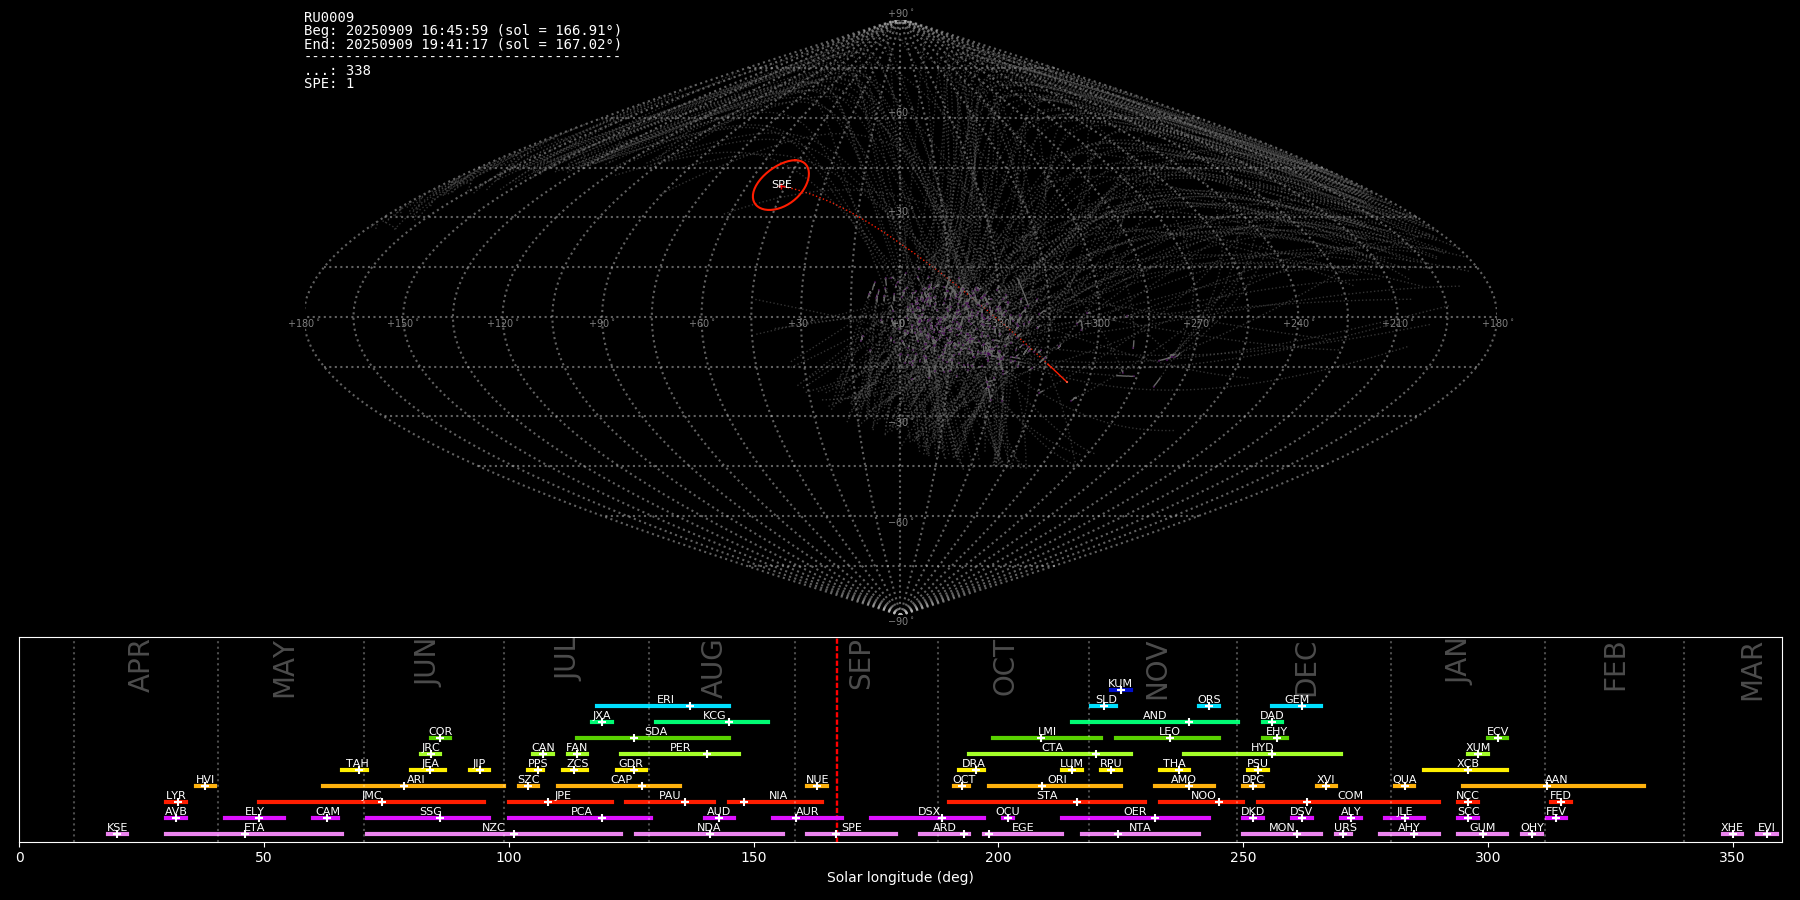The height and width of the screenshot is (900, 1800).
Task: Click the NUE shower label
Action: tap(817, 780)
